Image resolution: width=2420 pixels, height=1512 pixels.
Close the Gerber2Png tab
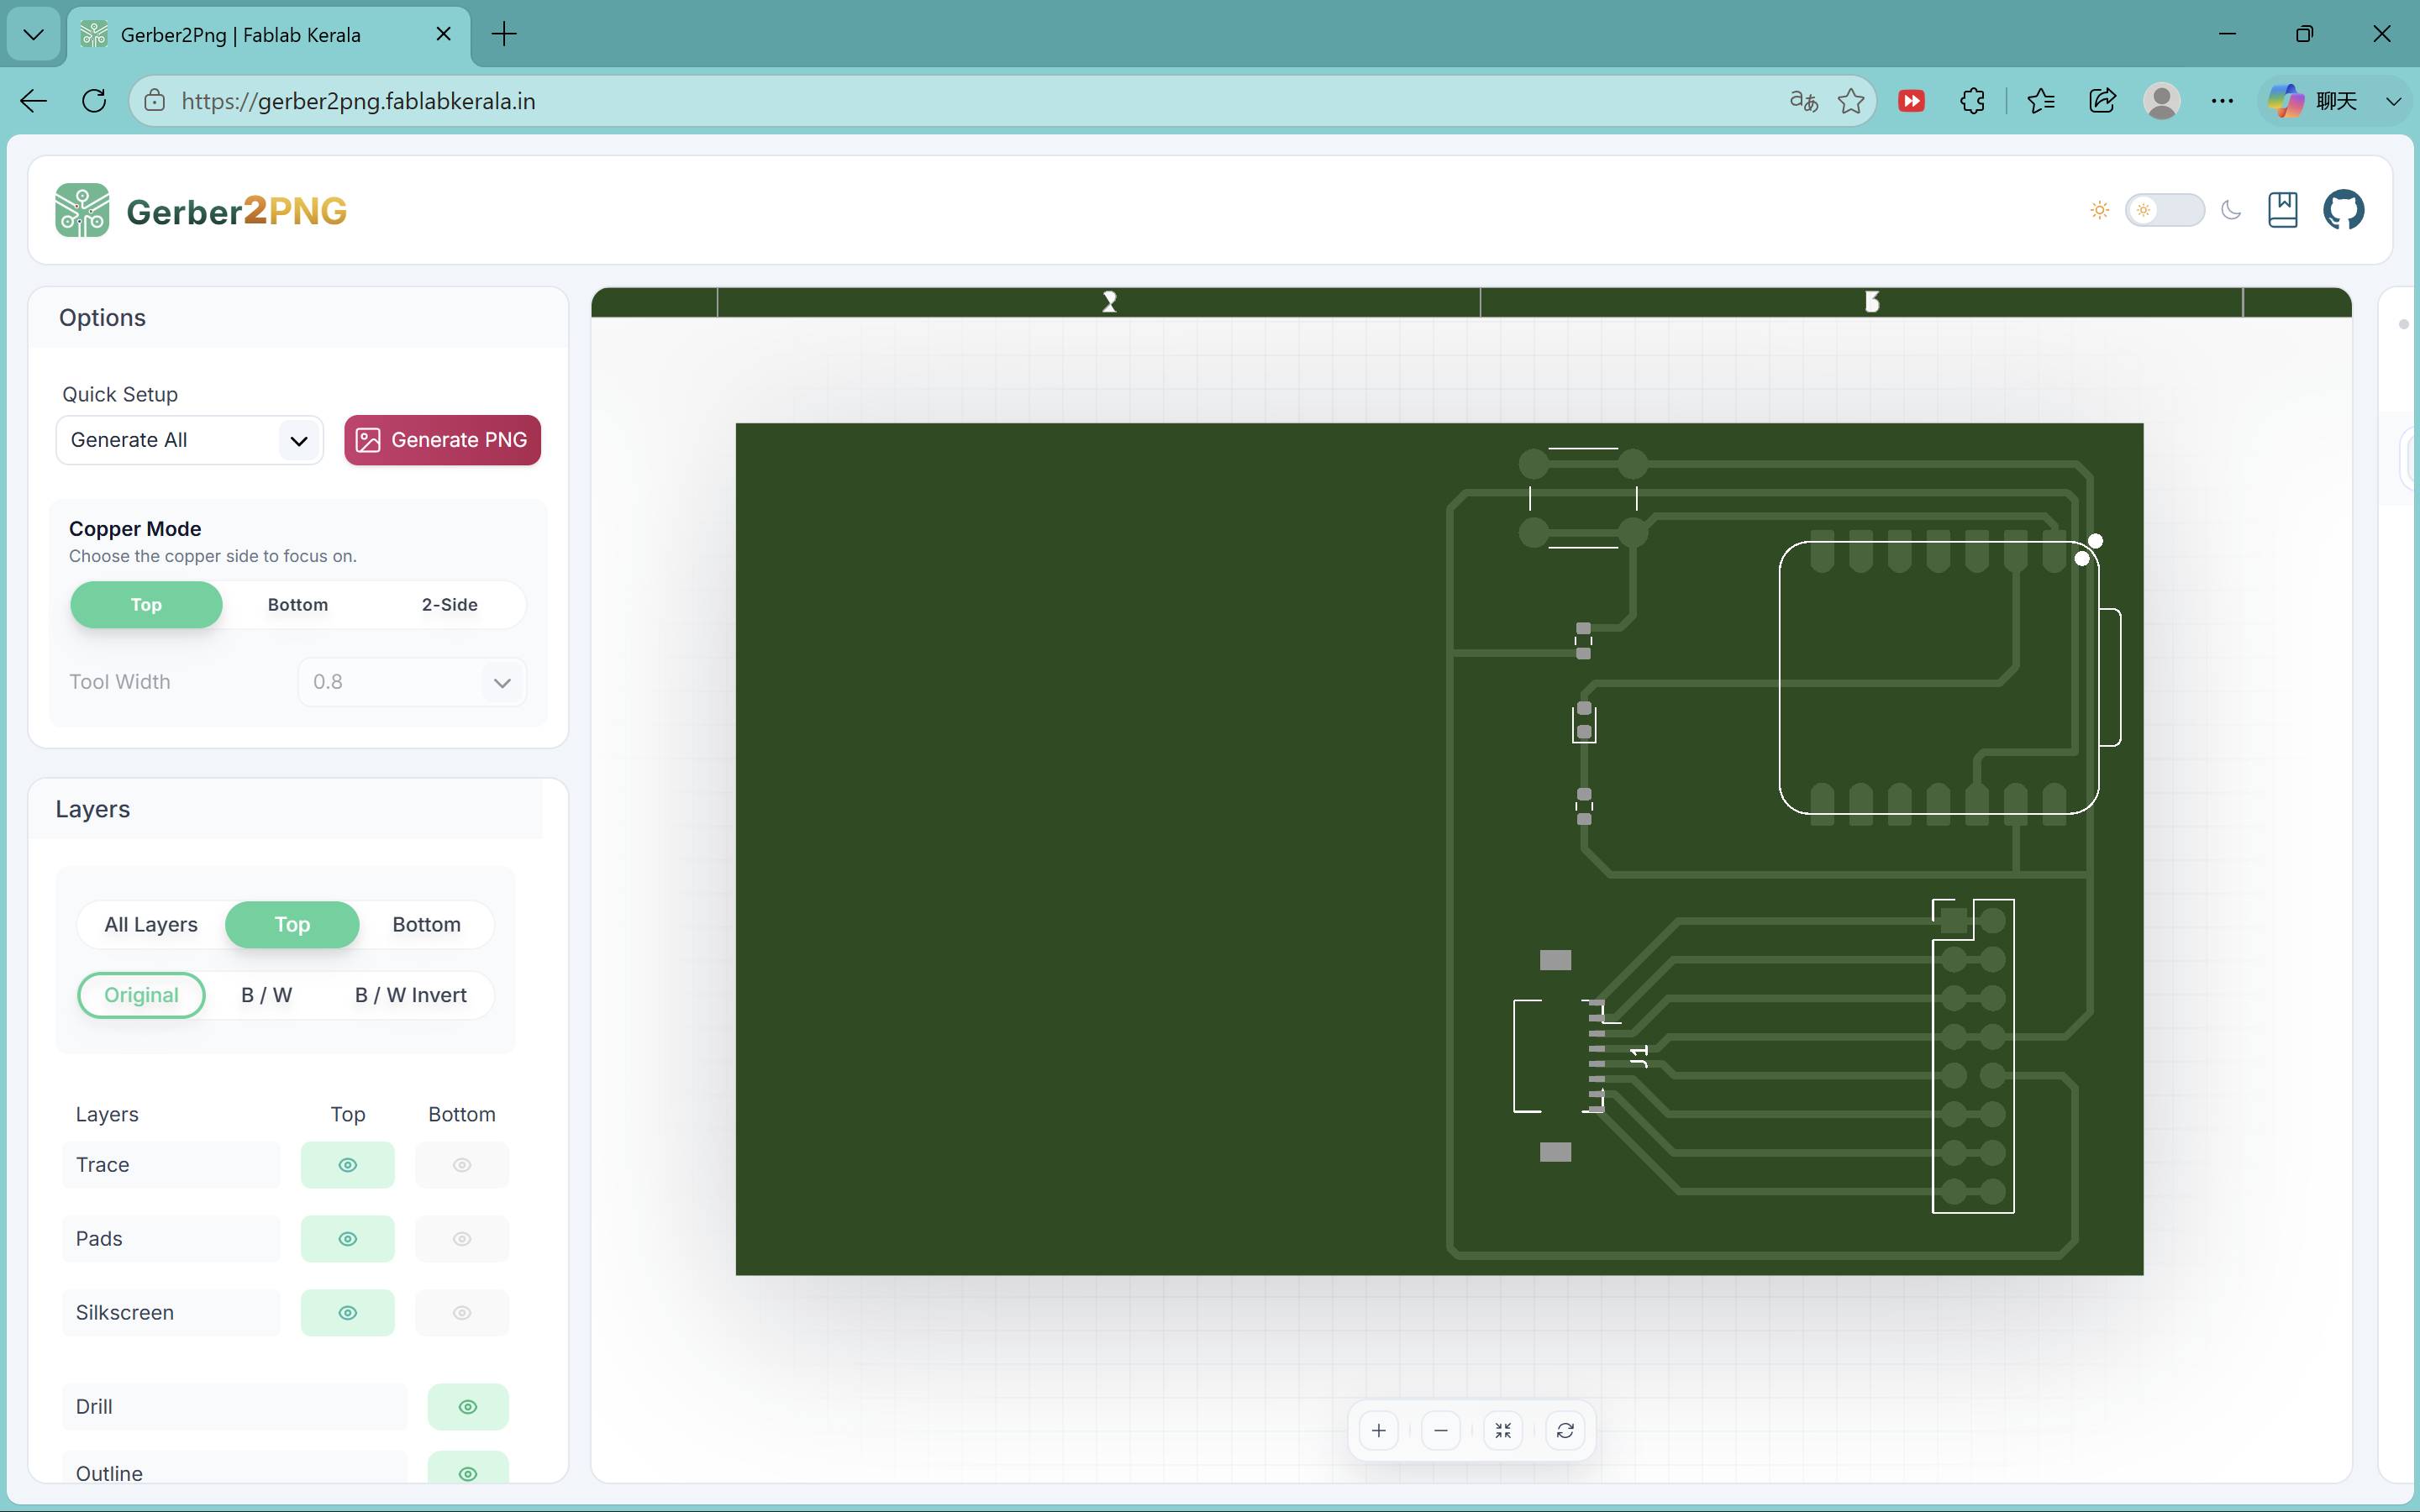[444, 34]
